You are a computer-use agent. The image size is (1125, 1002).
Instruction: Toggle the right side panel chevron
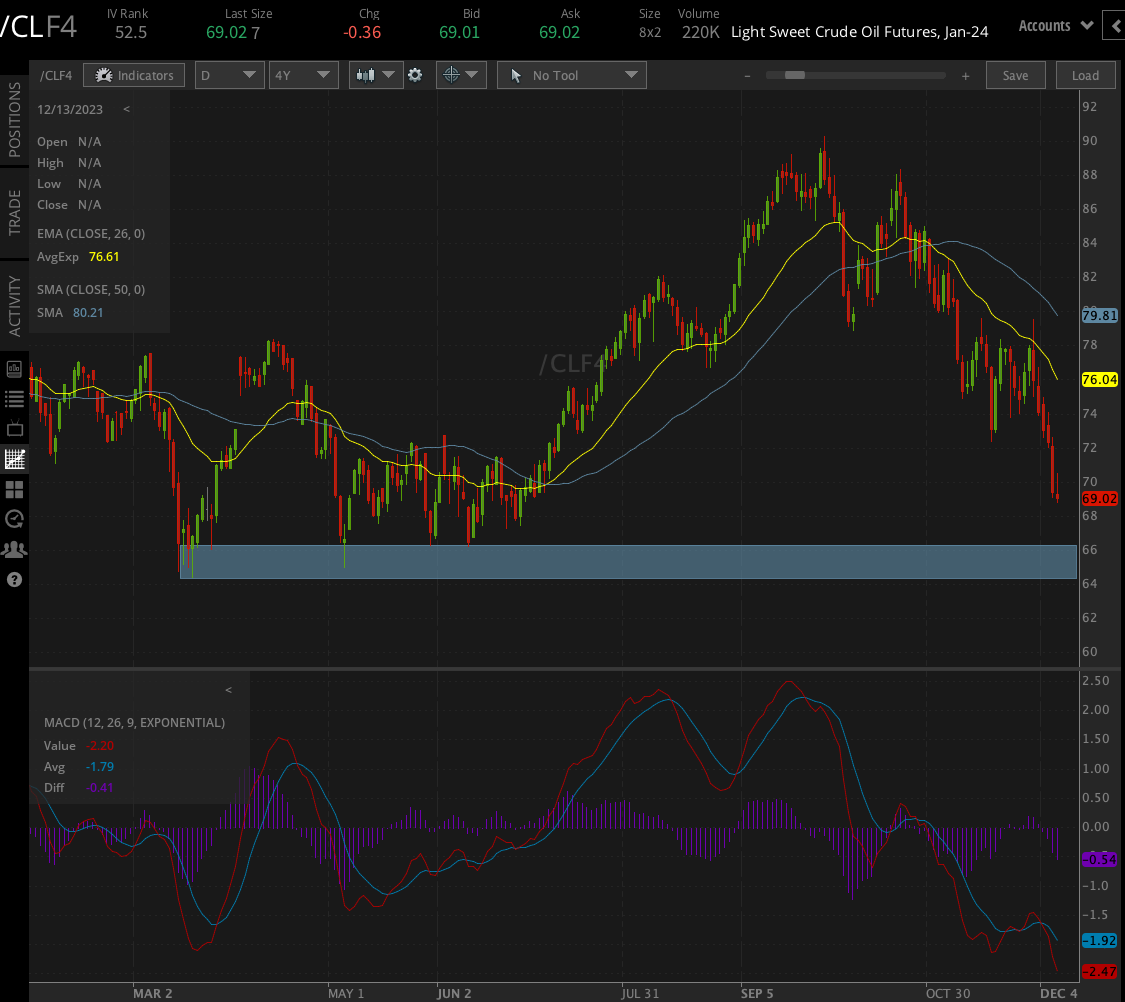(x=1114, y=26)
